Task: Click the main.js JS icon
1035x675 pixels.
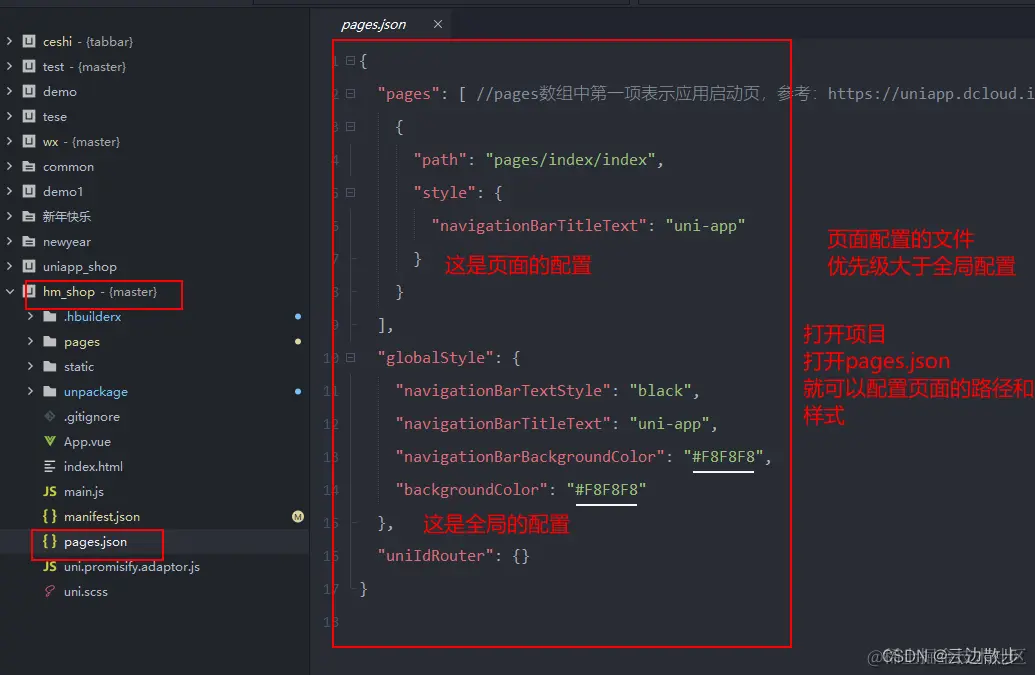Action: click(50, 492)
